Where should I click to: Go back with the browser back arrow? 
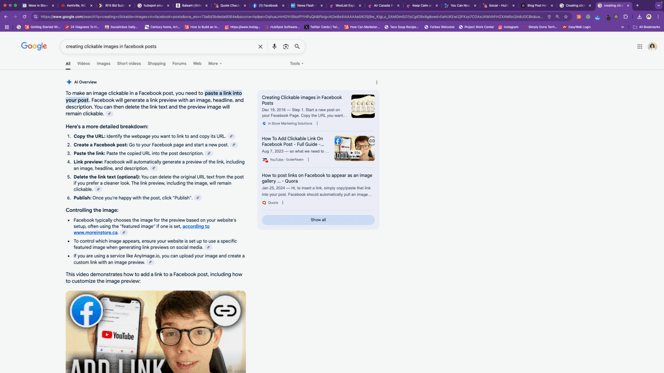[6, 17]
